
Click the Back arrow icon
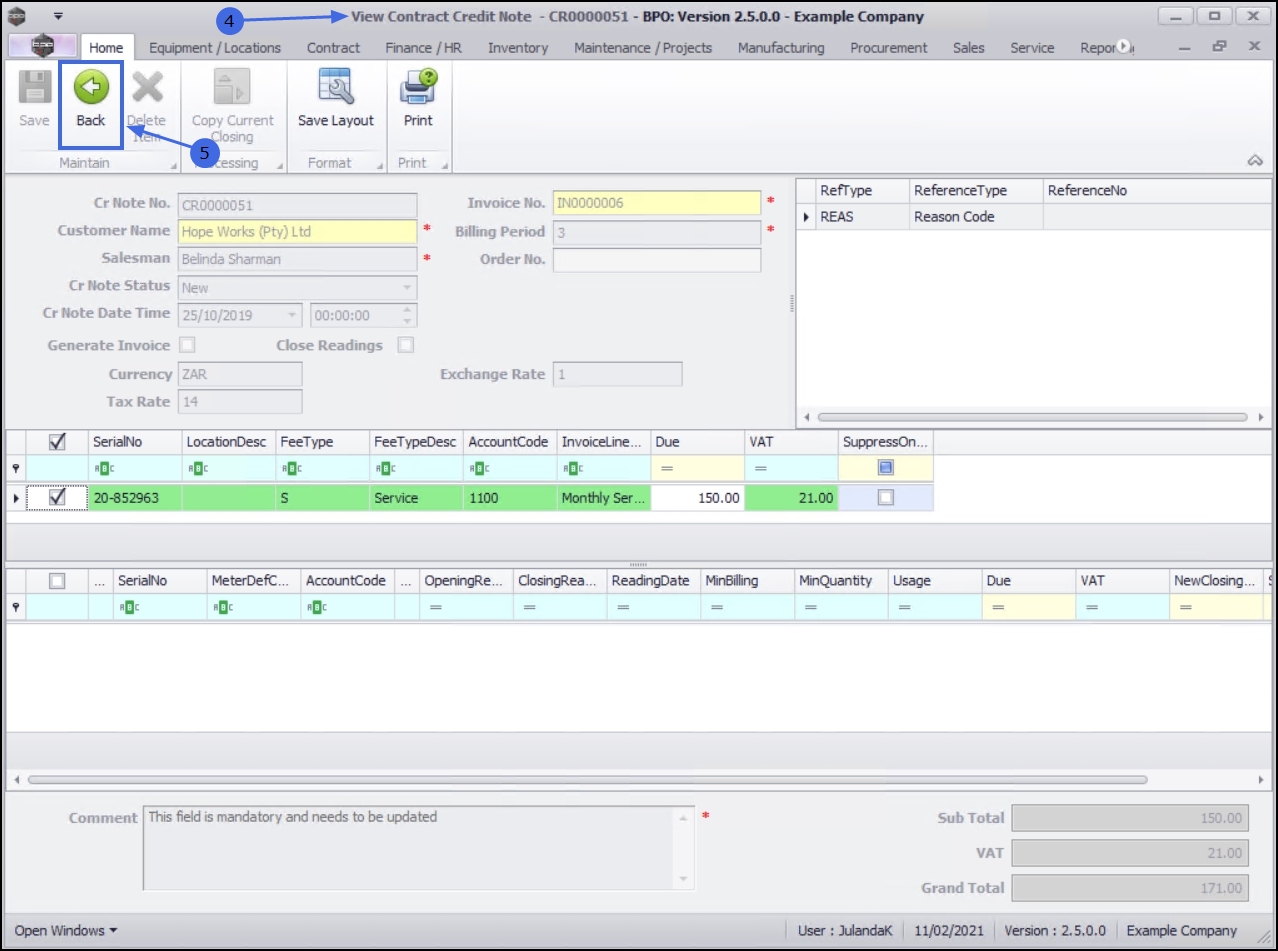pos(91,88)
